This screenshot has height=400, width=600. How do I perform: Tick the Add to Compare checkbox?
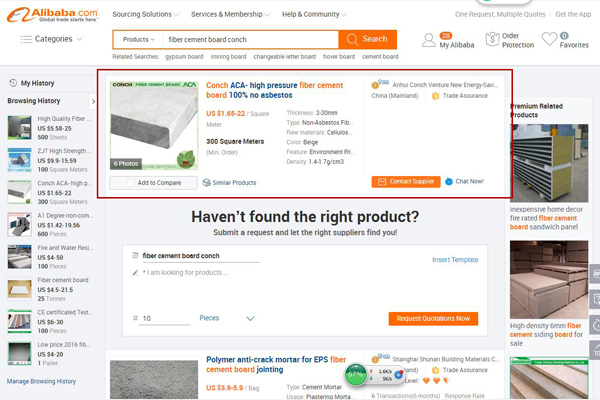click(x=131, y=183)
